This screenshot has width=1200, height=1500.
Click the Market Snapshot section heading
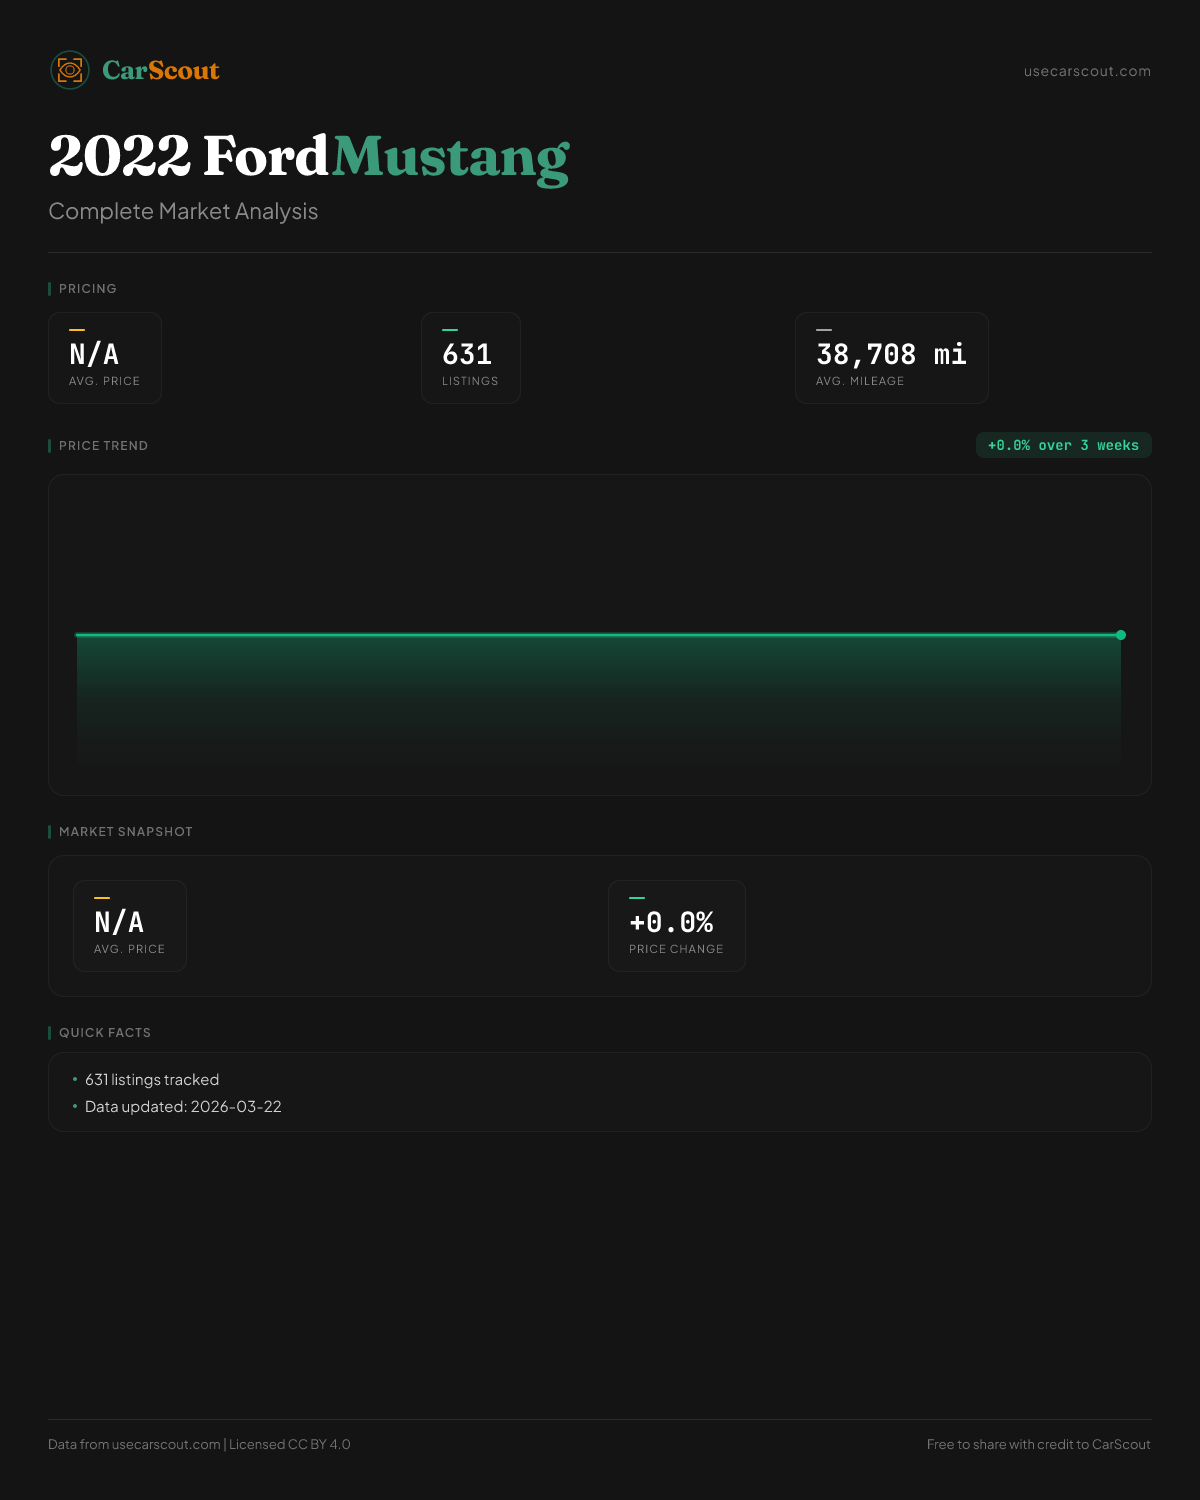[x=126, y=832]
